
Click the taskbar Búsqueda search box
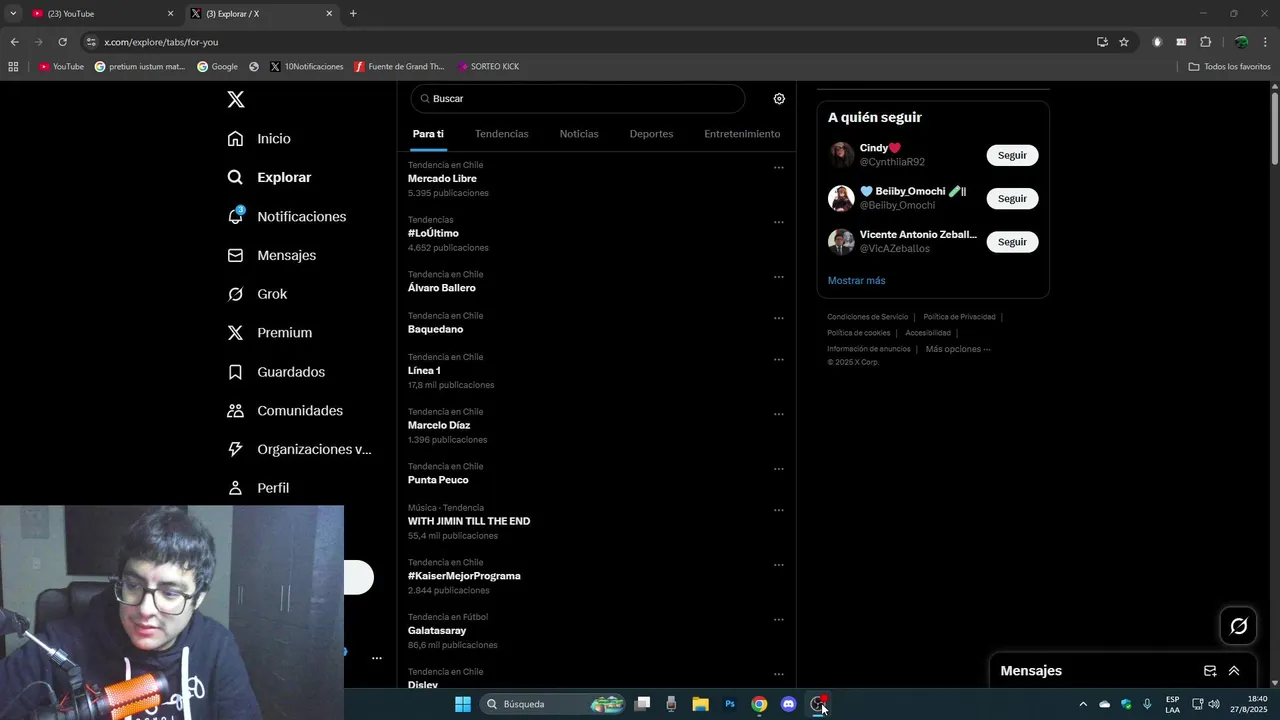click(553, 704)
